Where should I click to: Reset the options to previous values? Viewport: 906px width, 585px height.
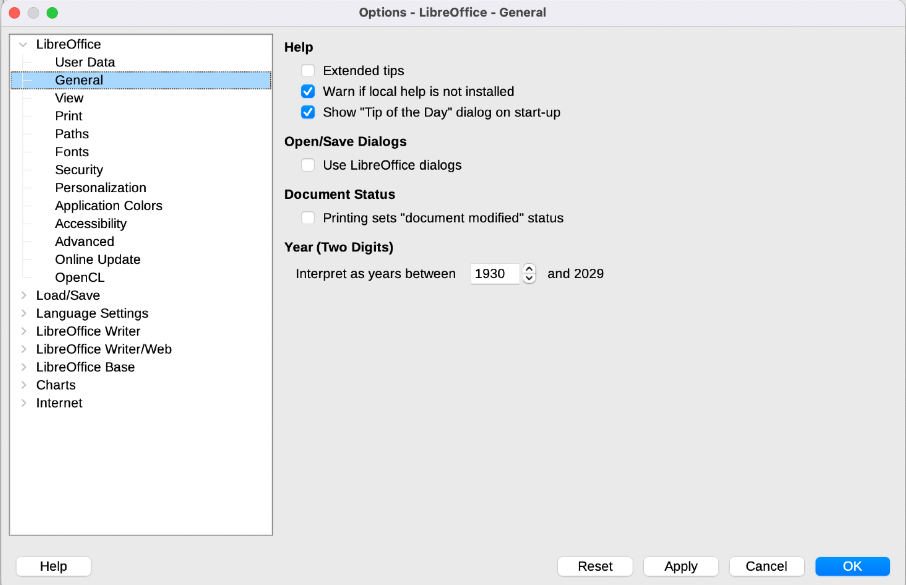(x=595, y=566)
